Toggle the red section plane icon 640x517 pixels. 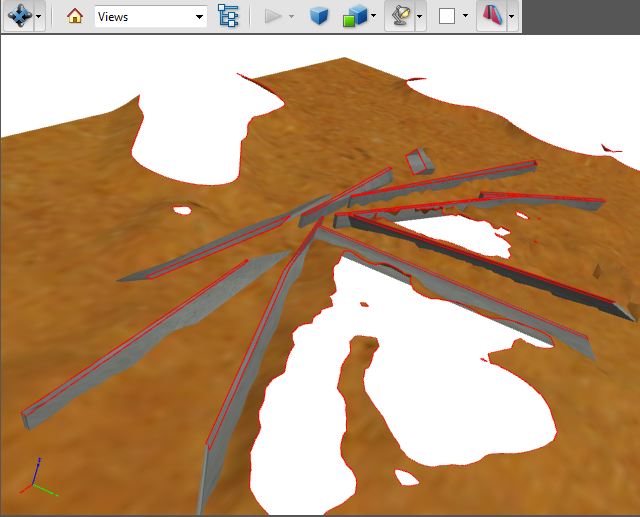click(x=492, y=16)
